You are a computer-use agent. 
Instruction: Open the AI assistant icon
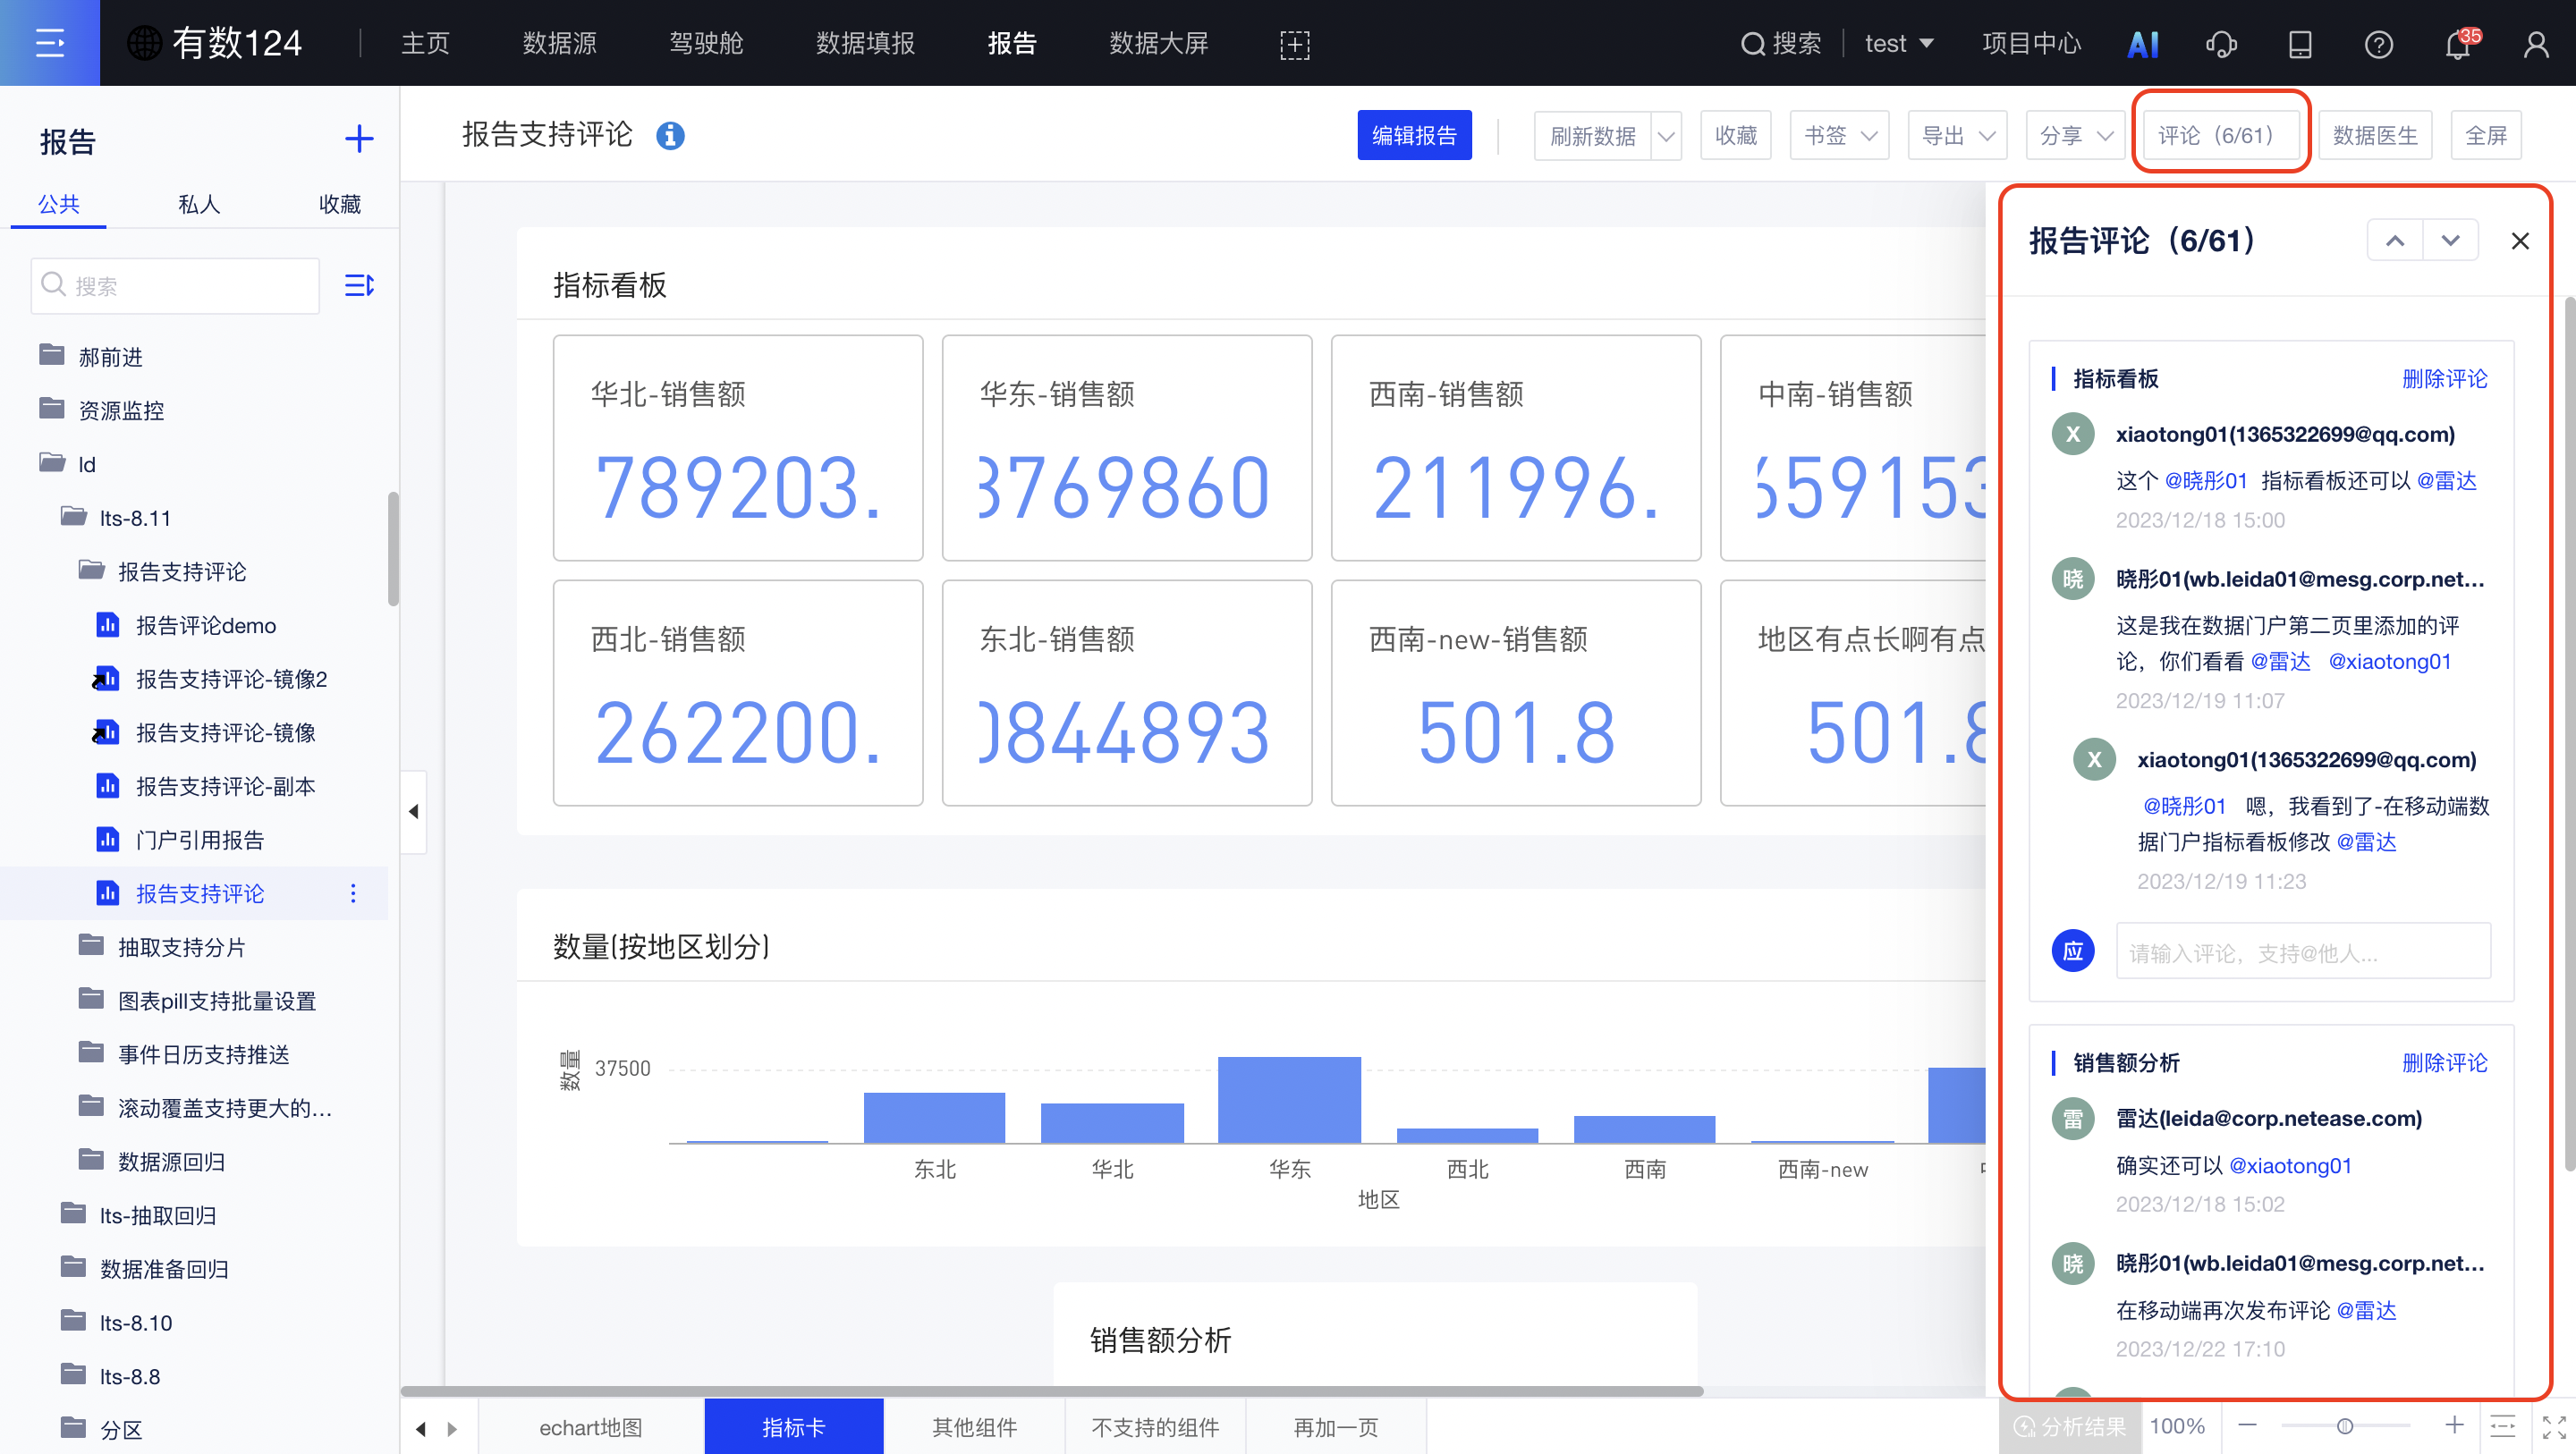click(2142, 44)
